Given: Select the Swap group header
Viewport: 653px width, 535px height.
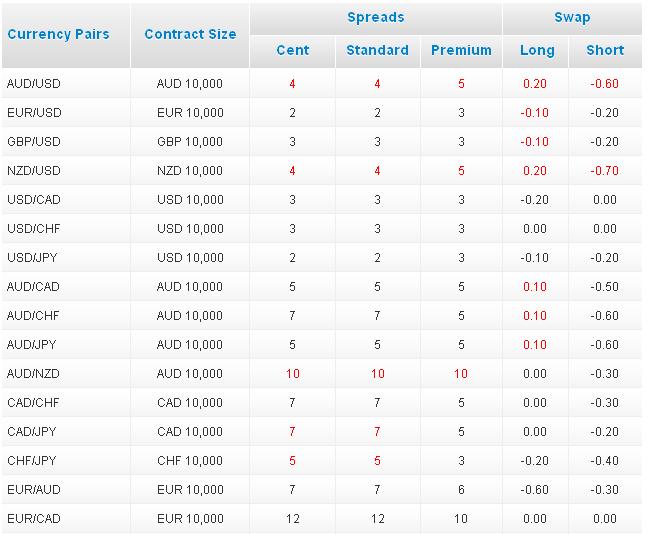Looking at the screenshot, I should click(572, 17).
